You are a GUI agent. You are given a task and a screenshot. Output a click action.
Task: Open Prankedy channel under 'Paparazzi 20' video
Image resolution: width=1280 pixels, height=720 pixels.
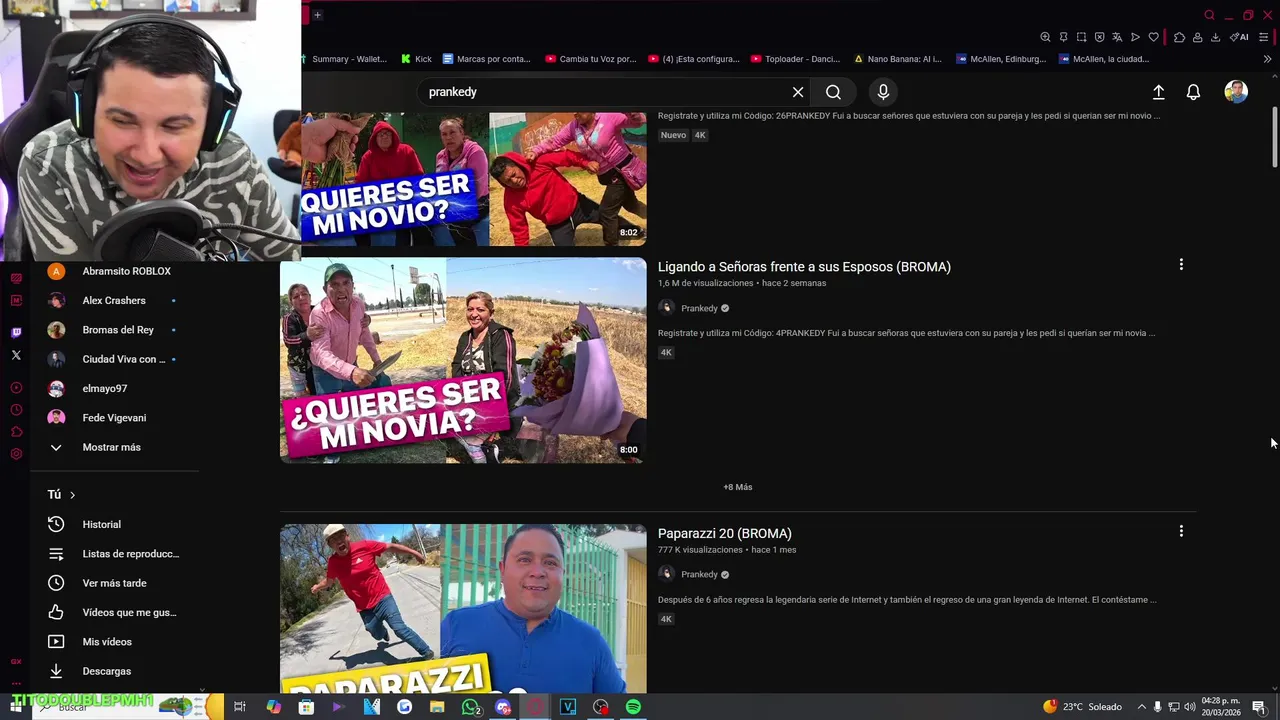[699, 574]
